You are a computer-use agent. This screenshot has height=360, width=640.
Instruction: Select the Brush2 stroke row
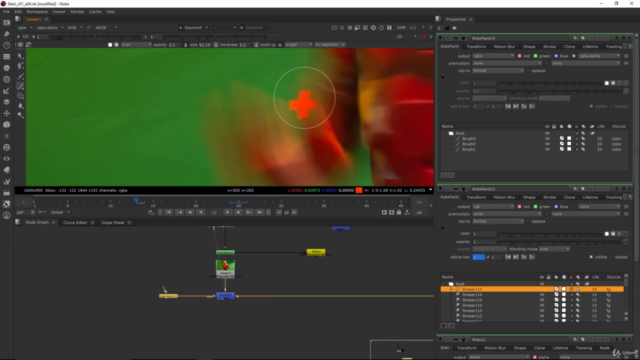(x=535, y=144)
